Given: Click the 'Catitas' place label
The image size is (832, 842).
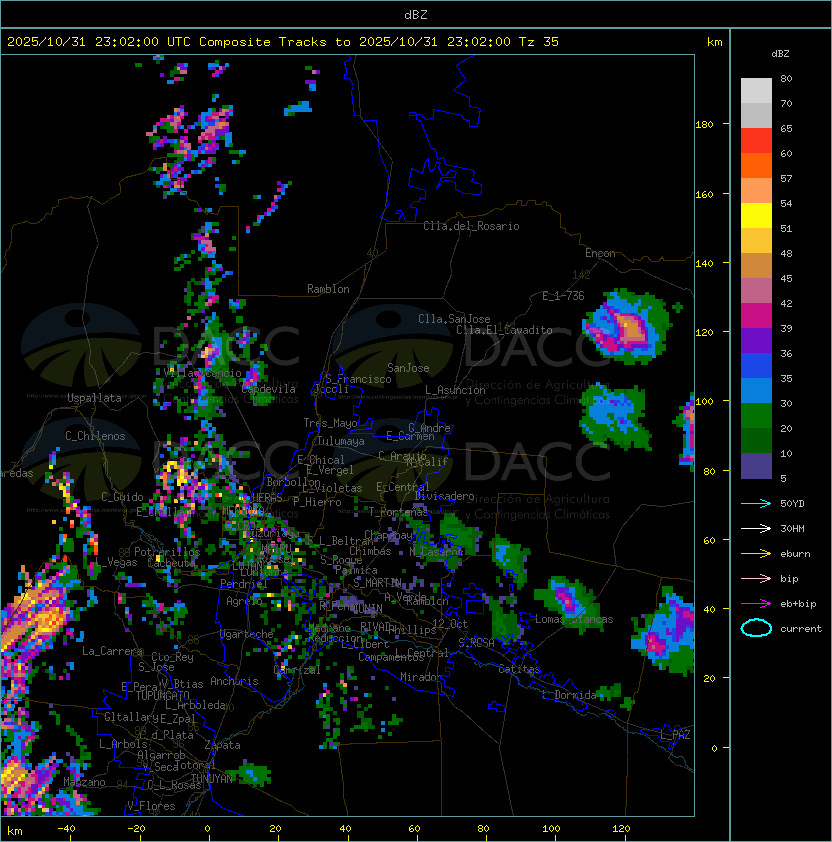Looking at the screenshot, I should click(x=519, y=669).
